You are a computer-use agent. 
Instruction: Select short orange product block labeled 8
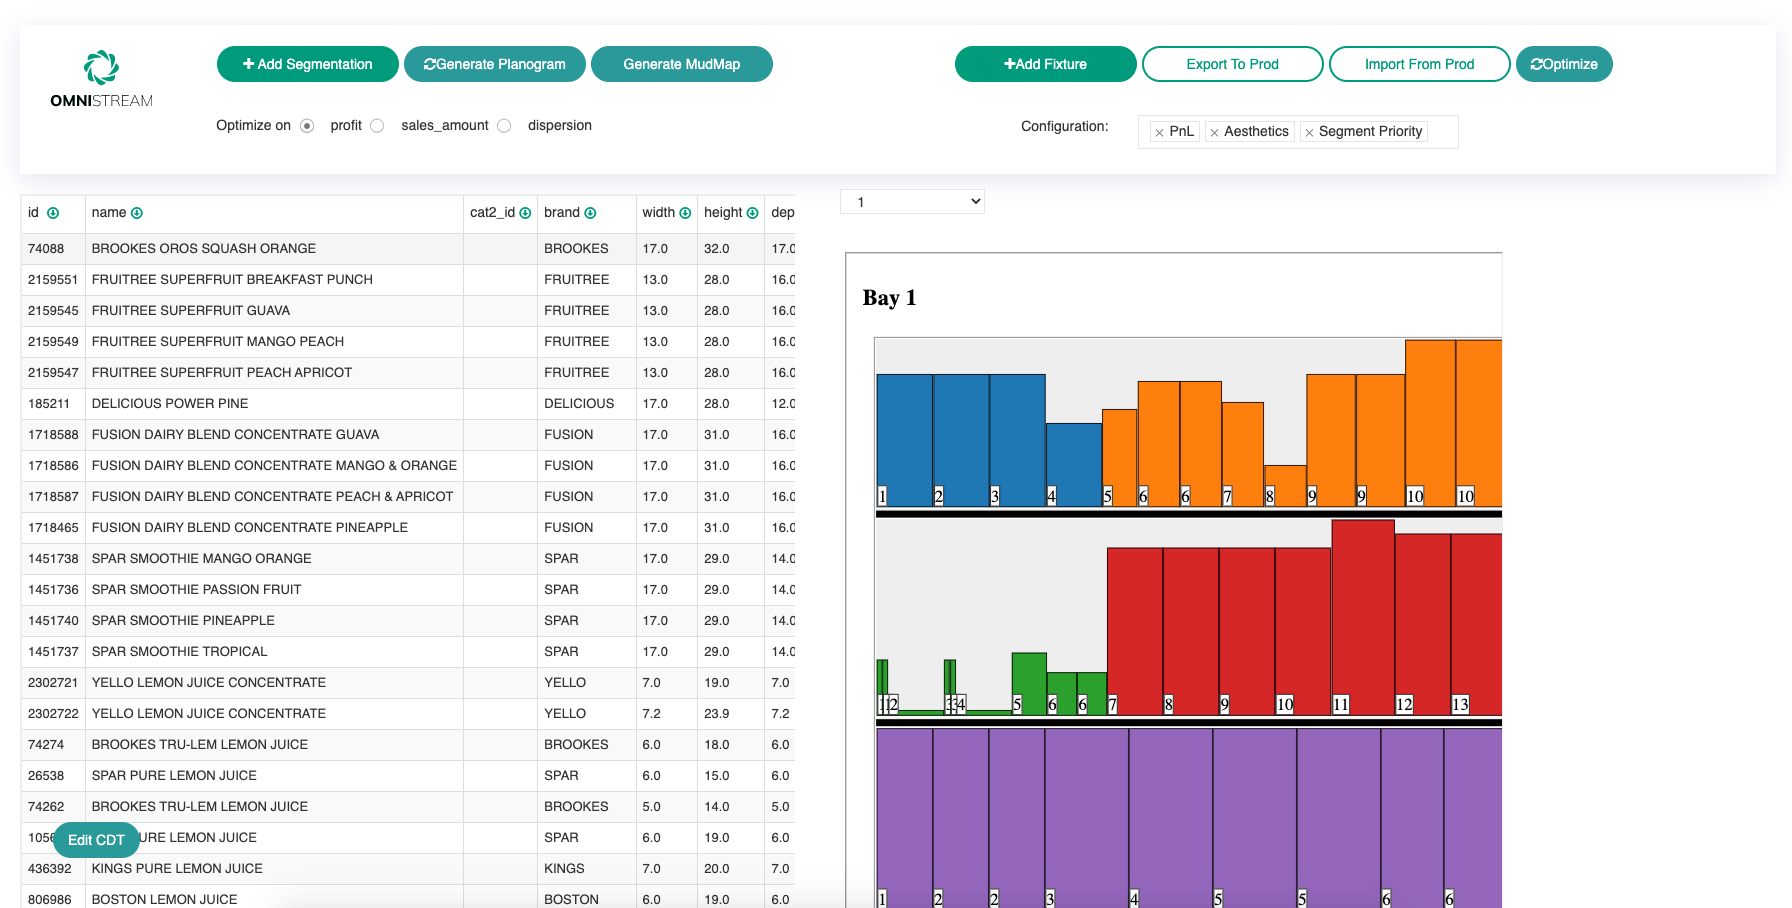pyautogui.click(x=1285, y=486)
